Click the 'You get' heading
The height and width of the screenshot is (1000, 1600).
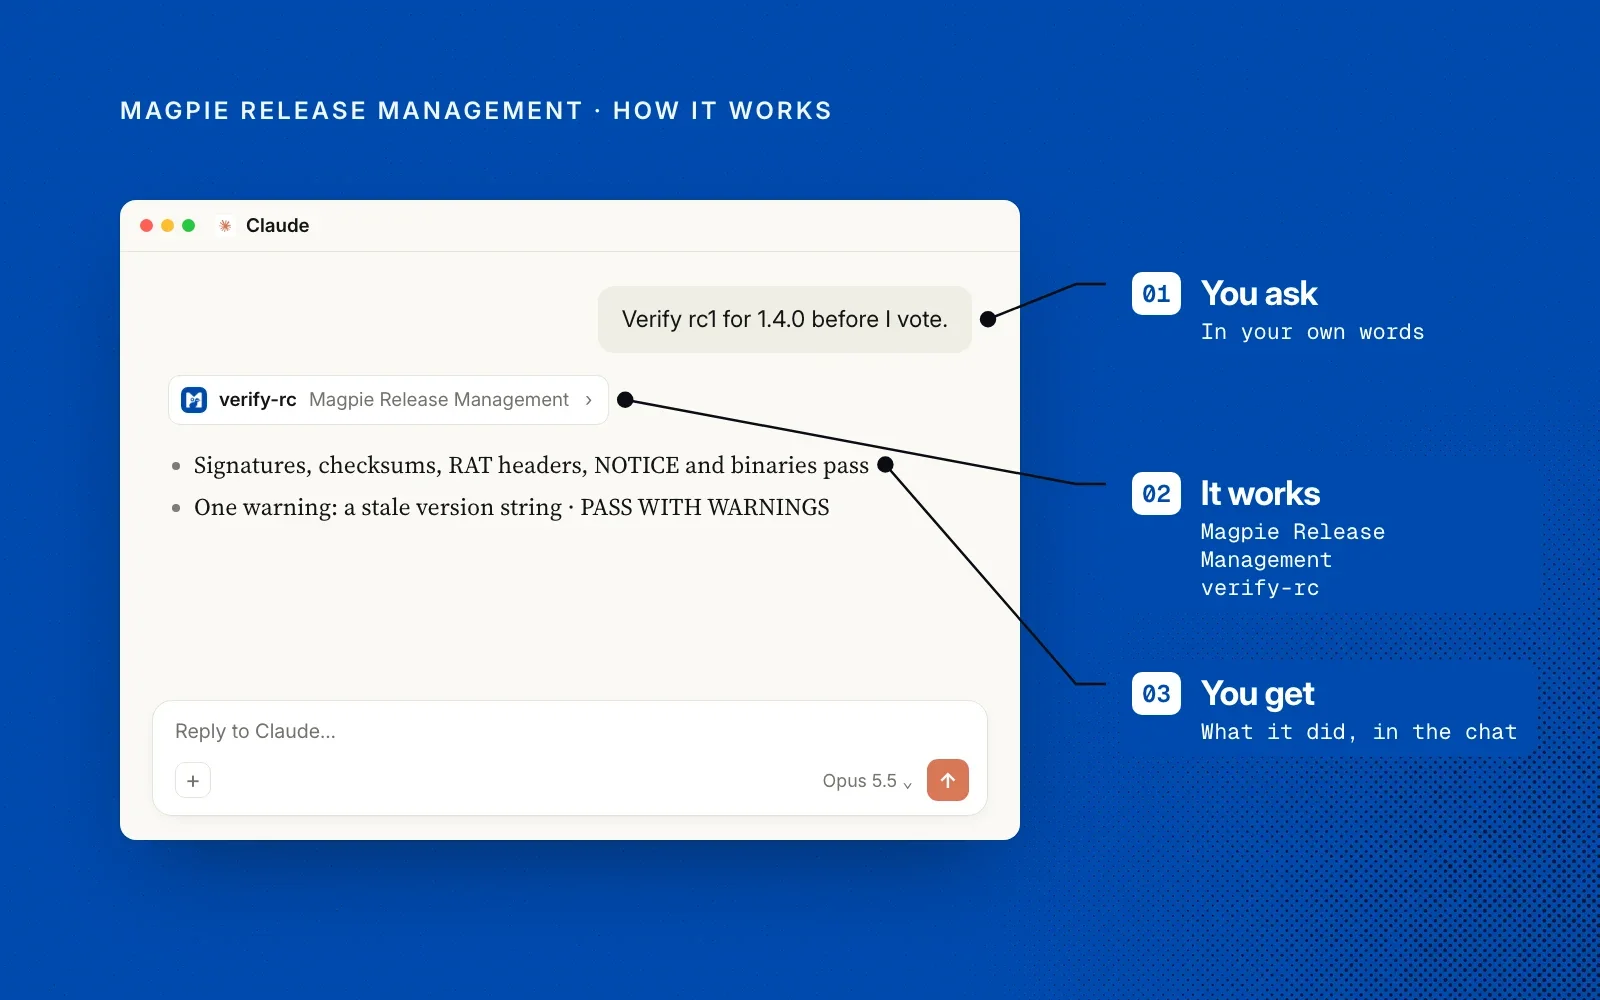(x=1258, y=694)
